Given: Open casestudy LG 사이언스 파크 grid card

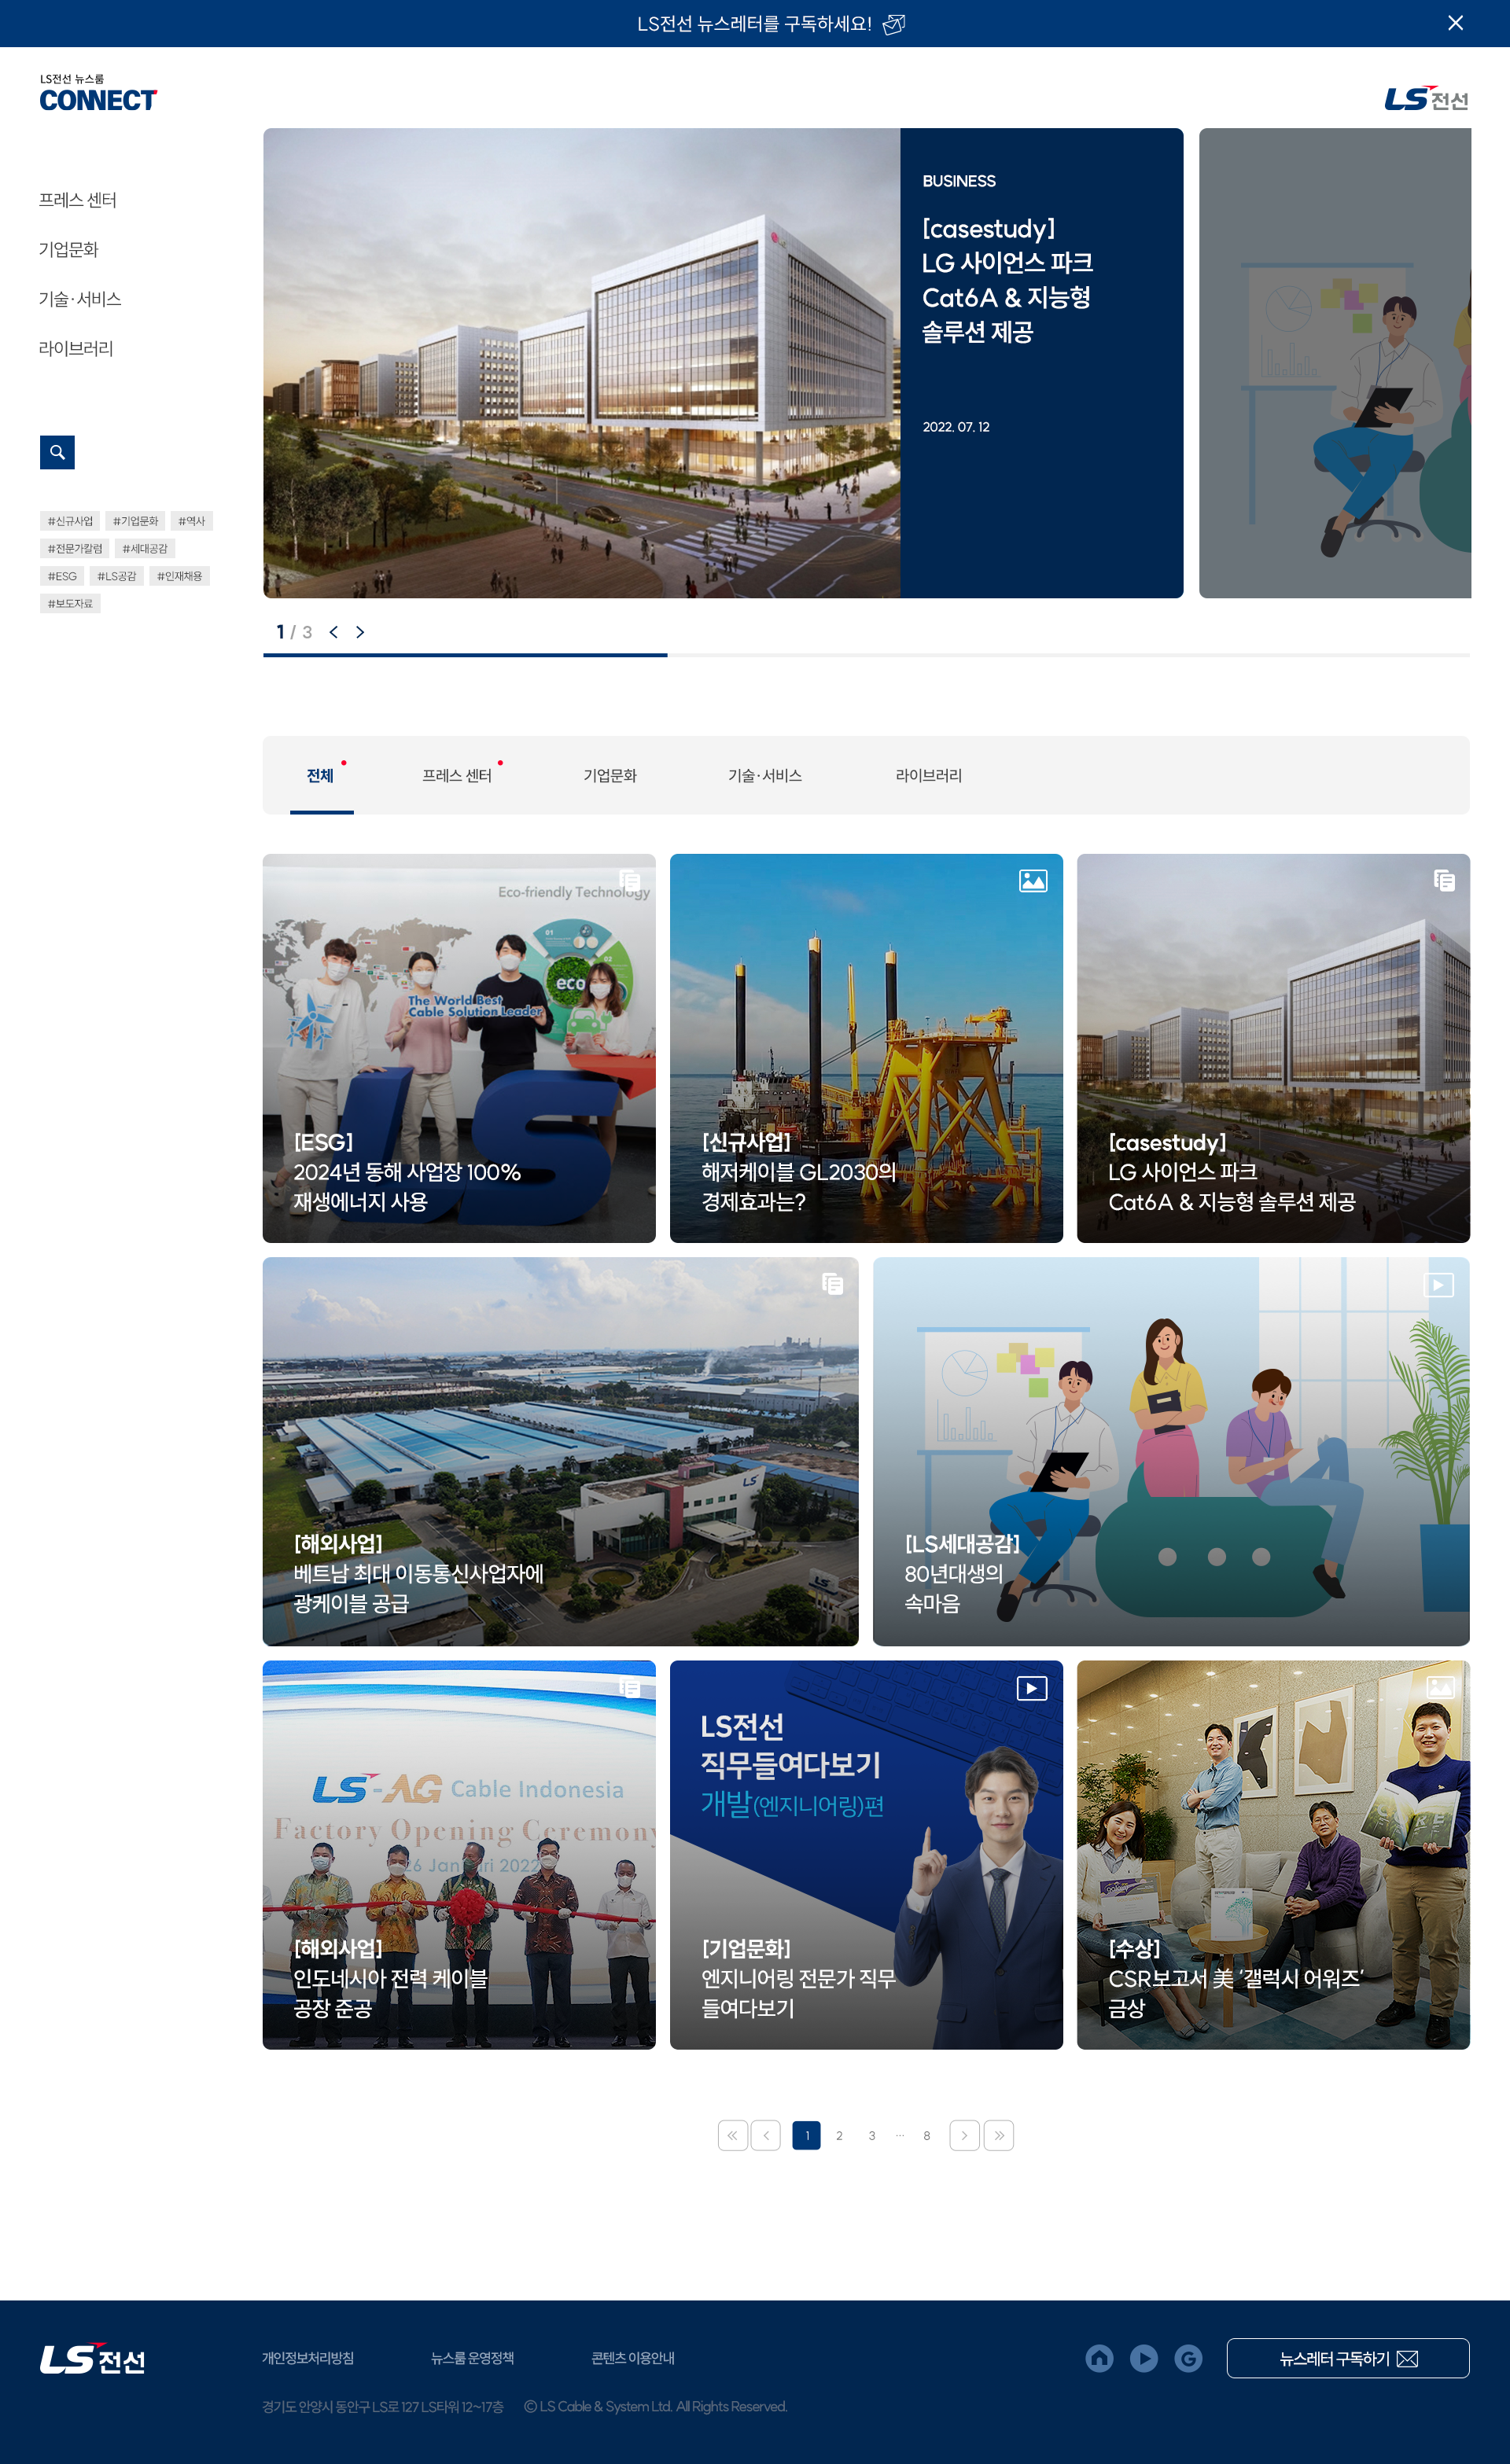Looking at the screenshot, I should [x=1273, y=1048].
